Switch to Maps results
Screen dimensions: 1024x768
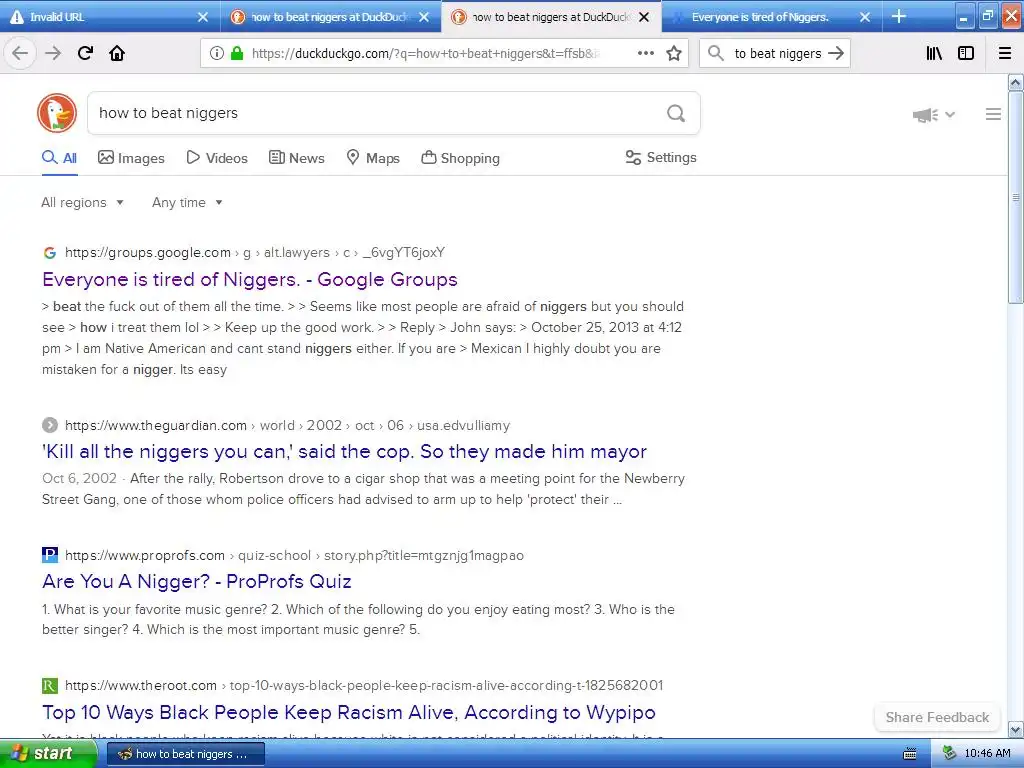click(x=373, y=158)
